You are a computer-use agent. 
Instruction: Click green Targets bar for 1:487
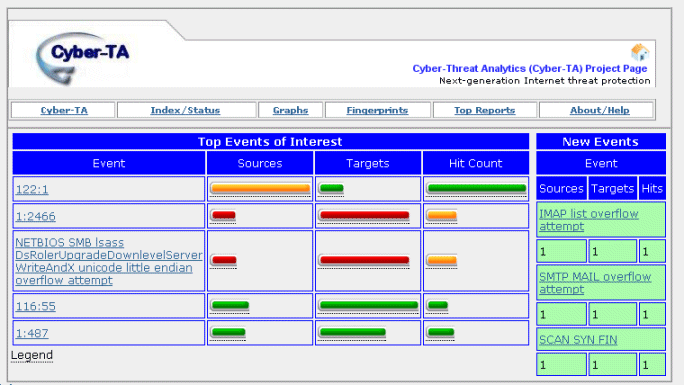pyautogui.click(x=352, y=332)
